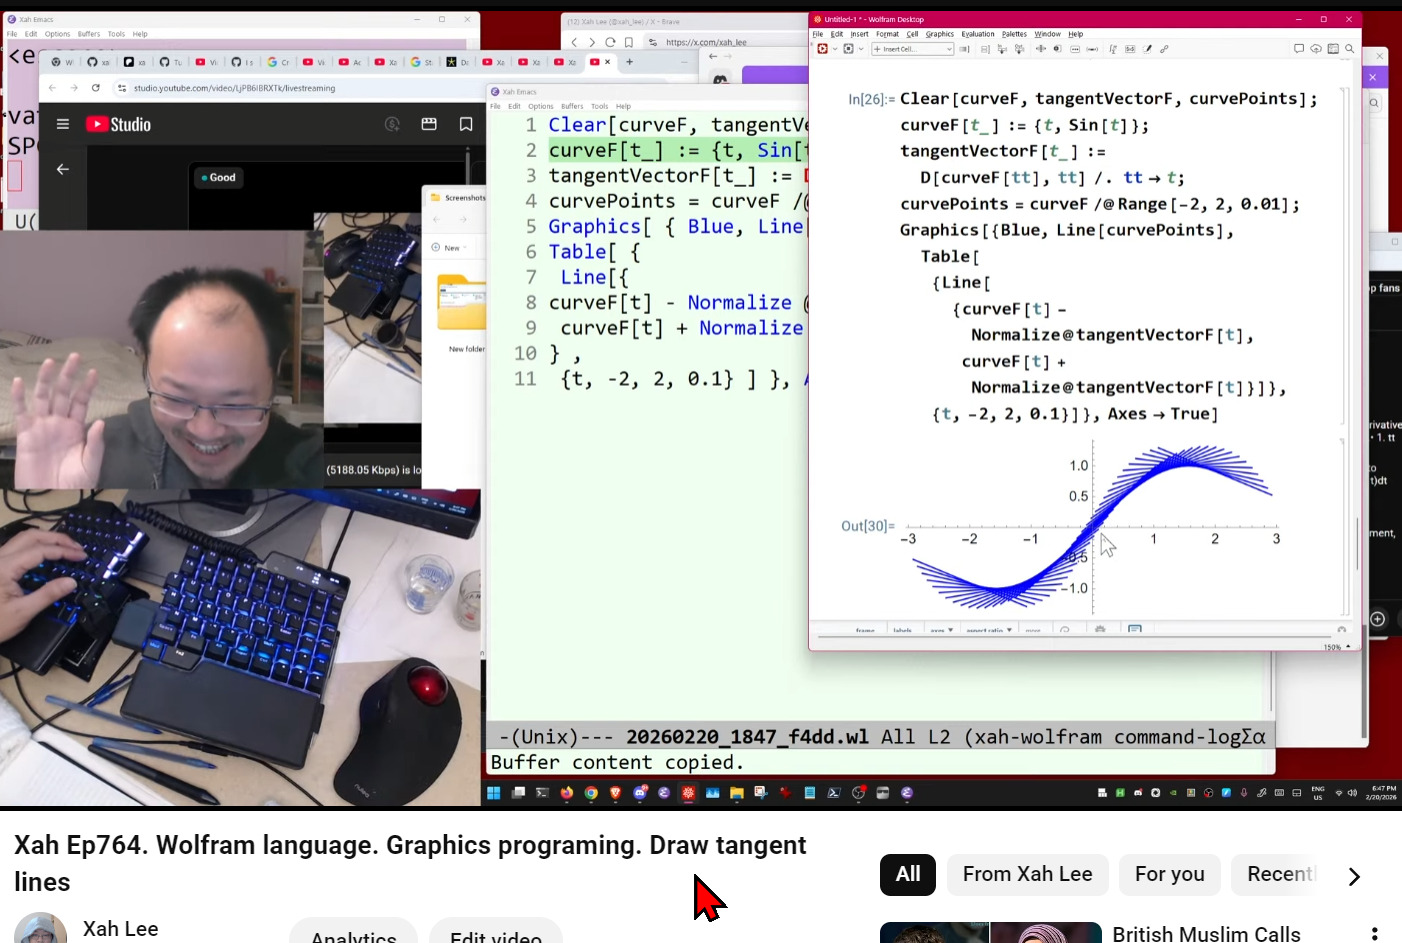Select the 'All' filter chip
Screen dimensions: 1402x943
[x=907, y=875]
